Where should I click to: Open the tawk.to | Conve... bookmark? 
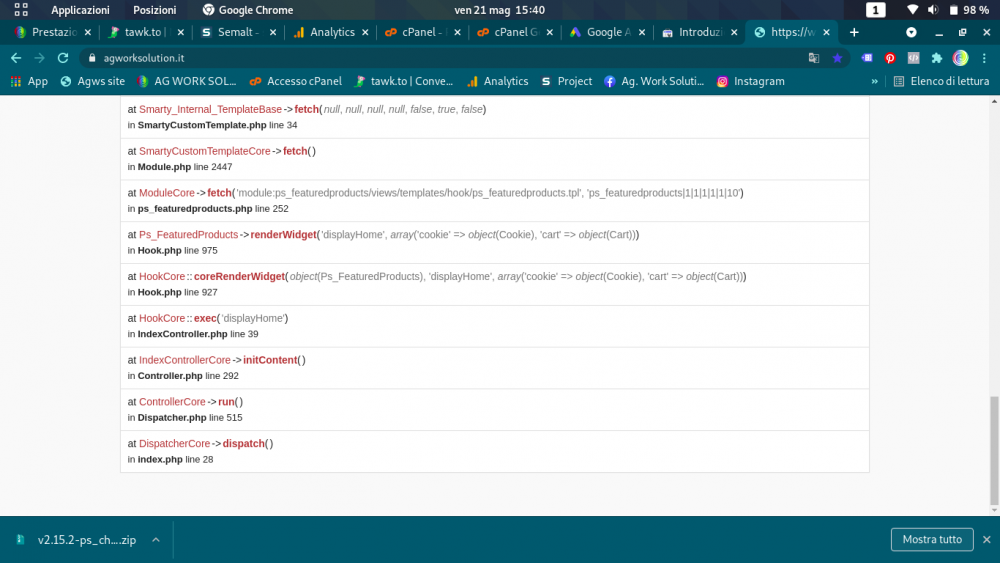pos(404,82)
